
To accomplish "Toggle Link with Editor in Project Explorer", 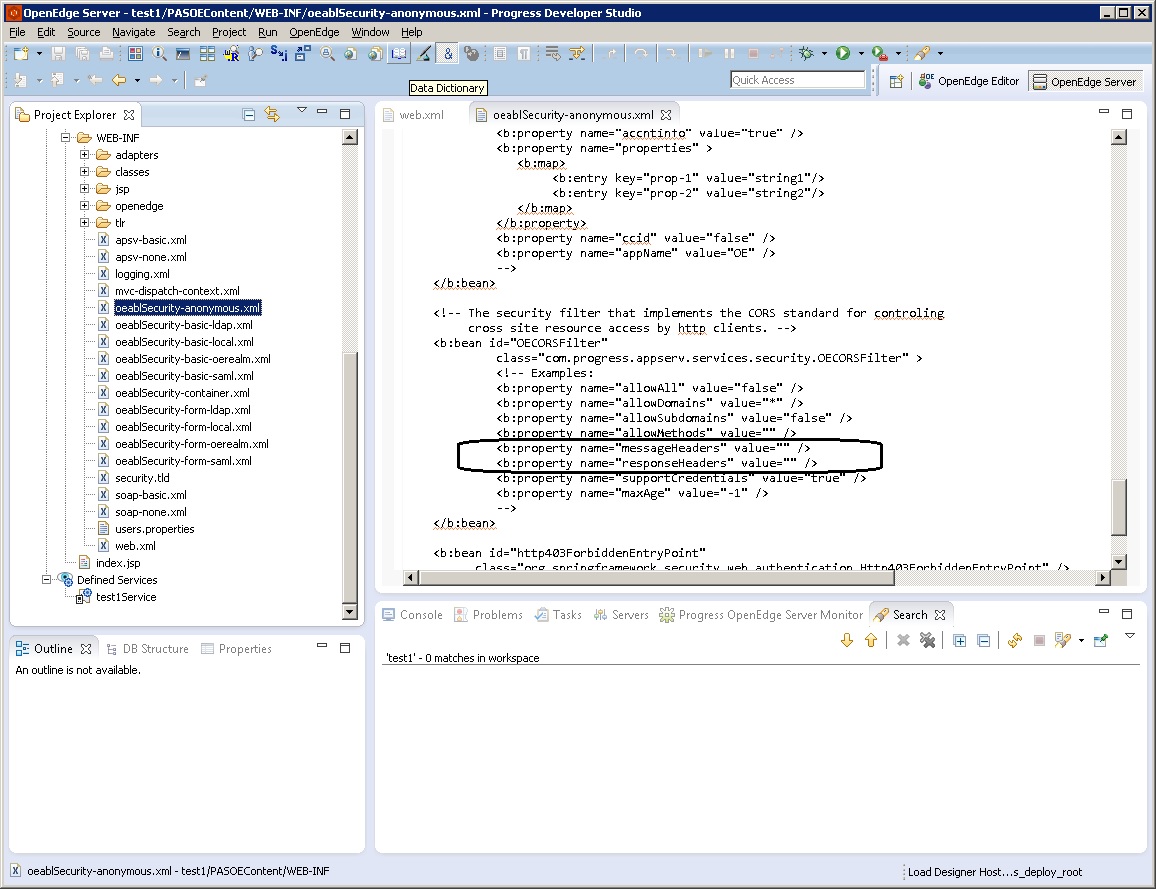I will [x=272, y=114].
